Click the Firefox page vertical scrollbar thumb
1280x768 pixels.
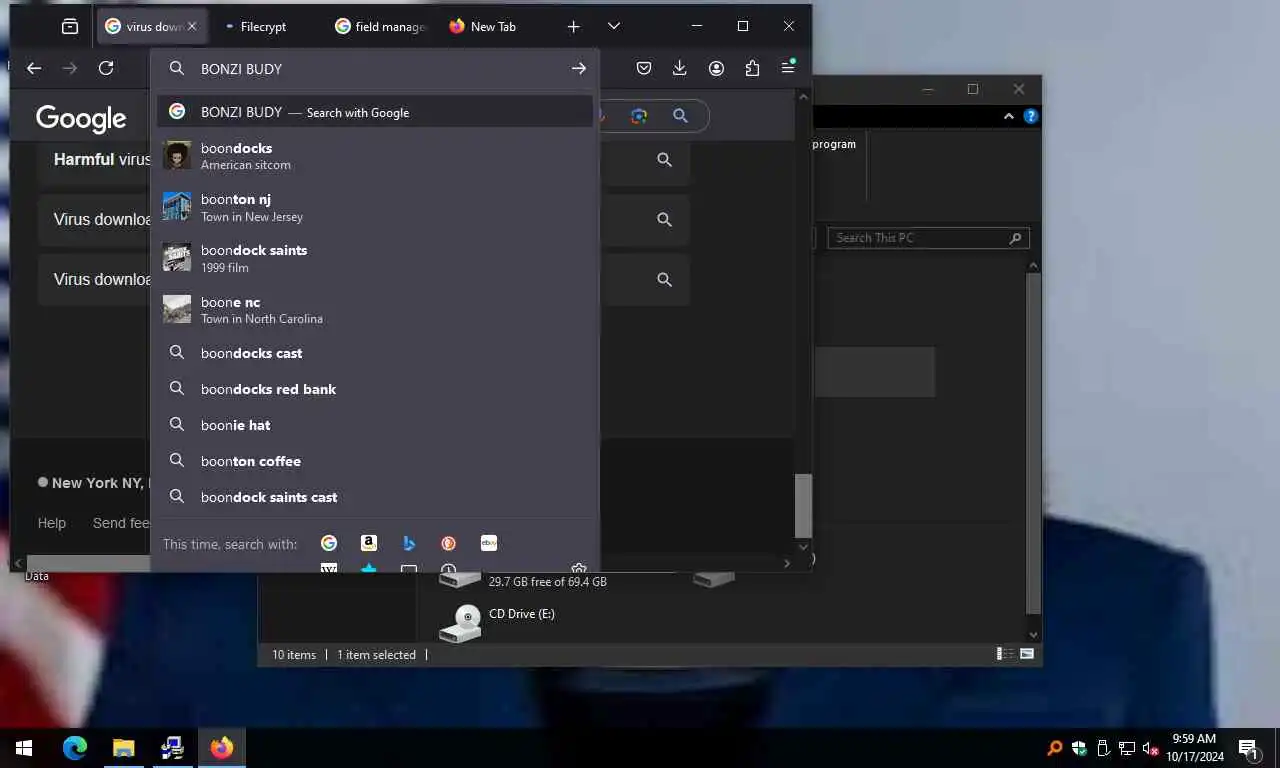pyautogui.click(x=803, y=505)
